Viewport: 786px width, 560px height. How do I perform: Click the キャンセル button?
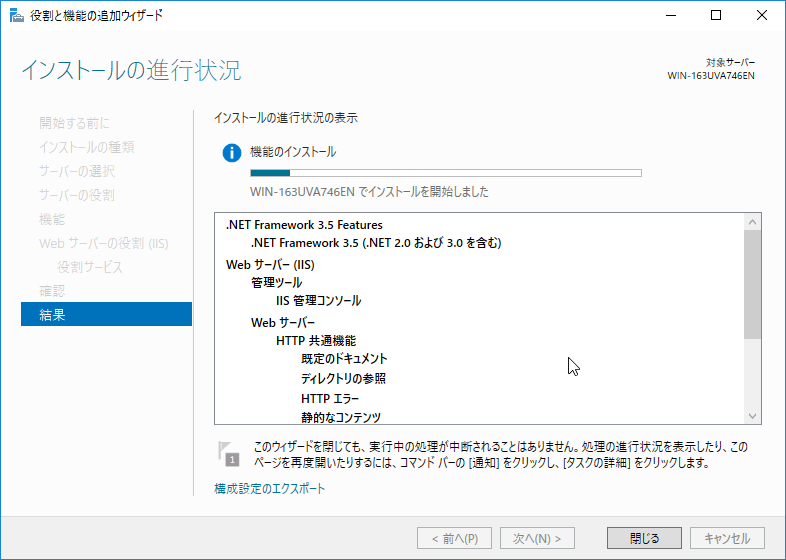pos(727,538)
